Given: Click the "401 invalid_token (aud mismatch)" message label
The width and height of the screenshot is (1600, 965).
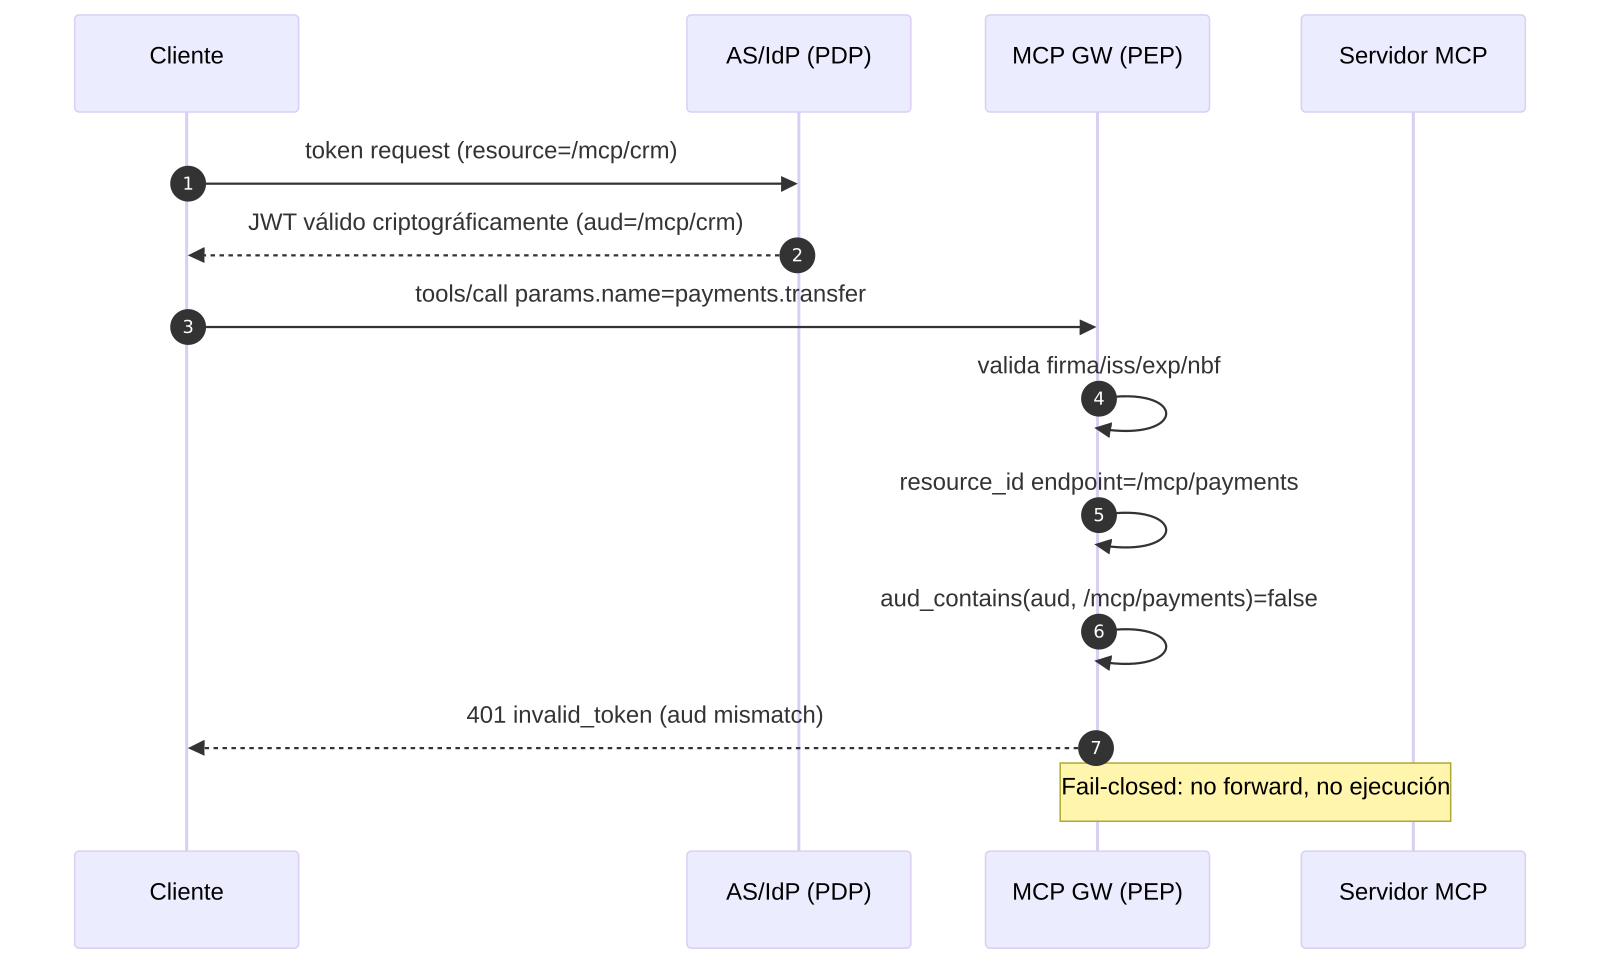Looking at the screenshot, I should pos(644,715).
